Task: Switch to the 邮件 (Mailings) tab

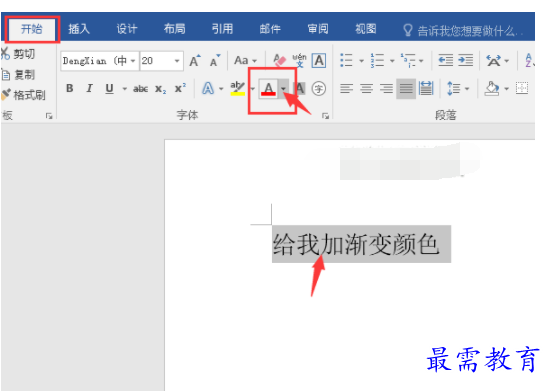Action: (x=270, y=29)
